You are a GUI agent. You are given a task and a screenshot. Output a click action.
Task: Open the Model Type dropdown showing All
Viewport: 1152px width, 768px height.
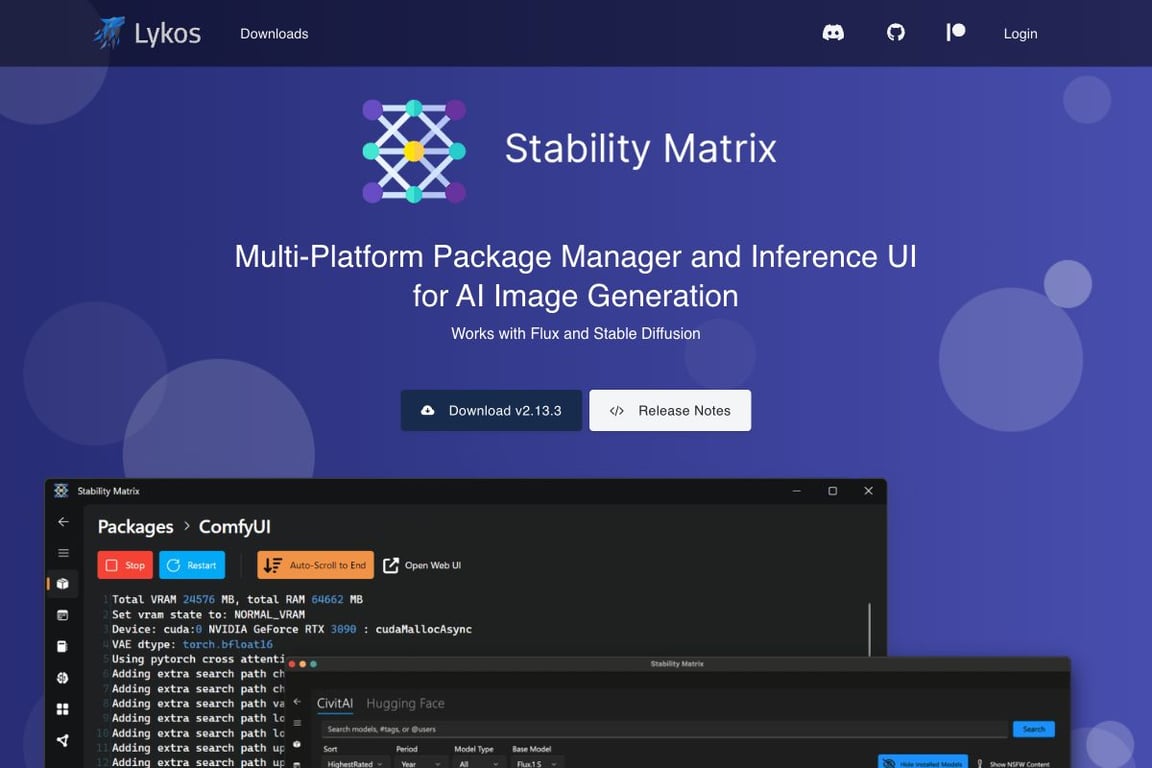click(478, 764)
